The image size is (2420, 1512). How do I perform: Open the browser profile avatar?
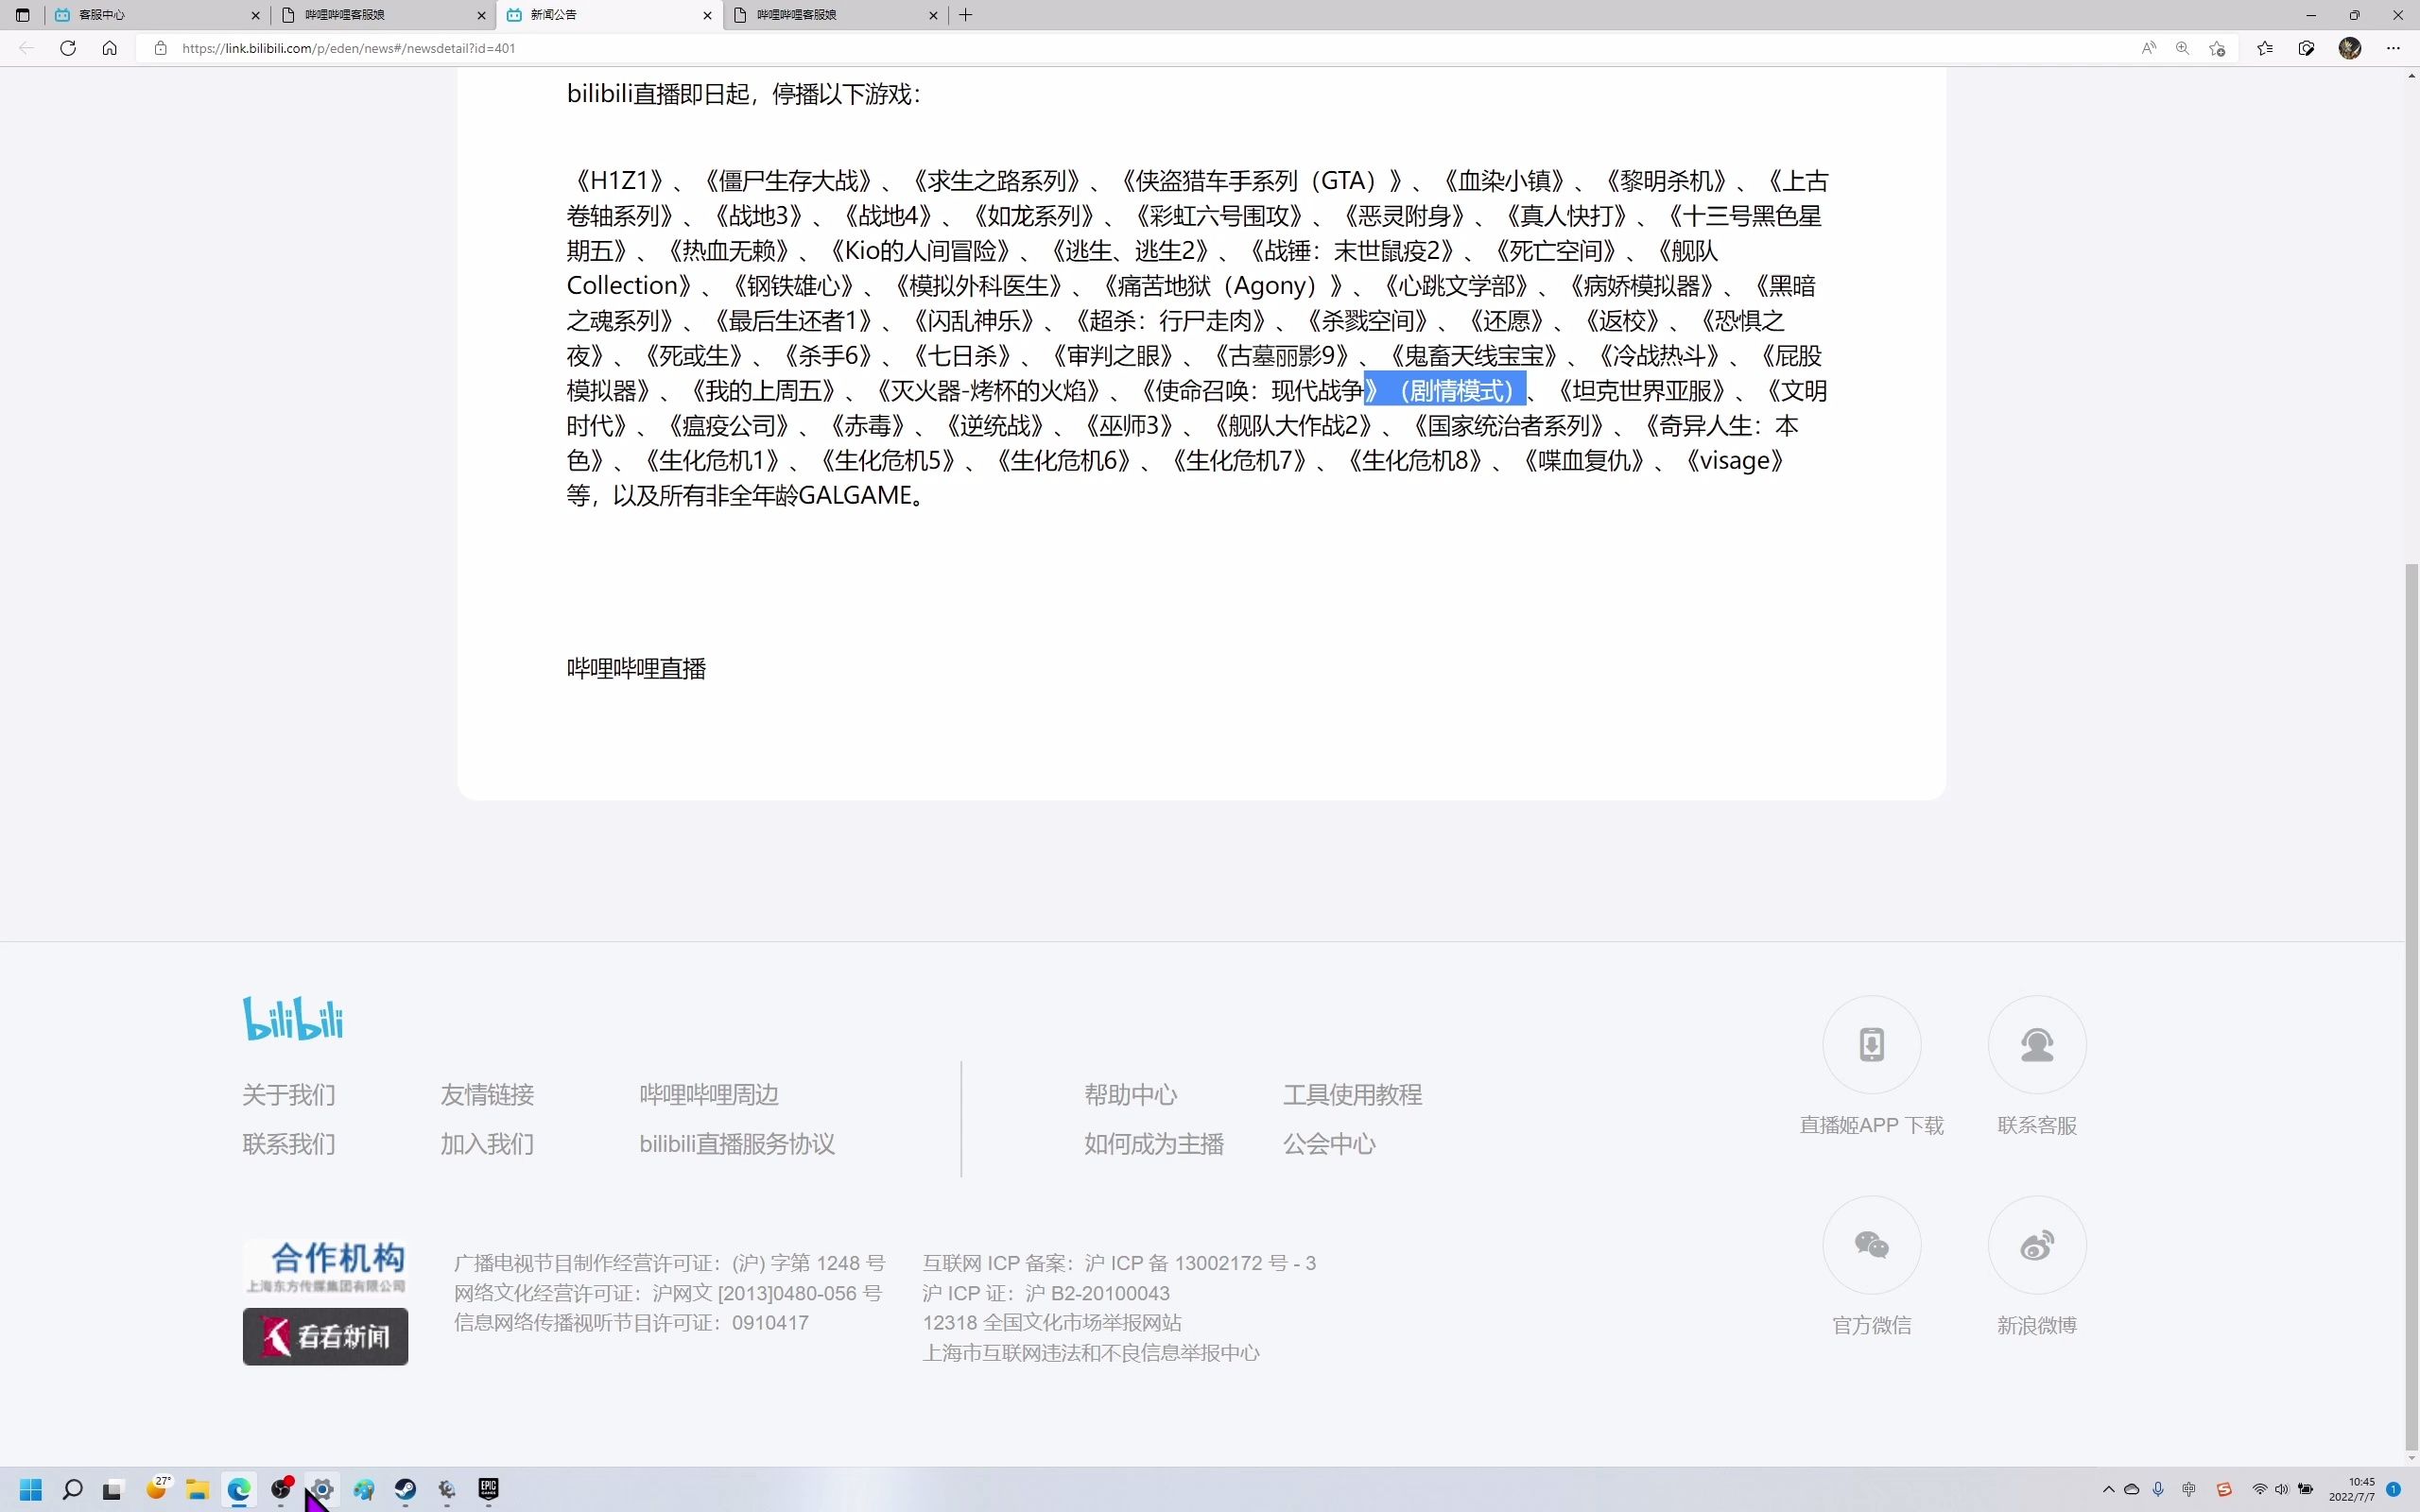tap(2350, 48)
